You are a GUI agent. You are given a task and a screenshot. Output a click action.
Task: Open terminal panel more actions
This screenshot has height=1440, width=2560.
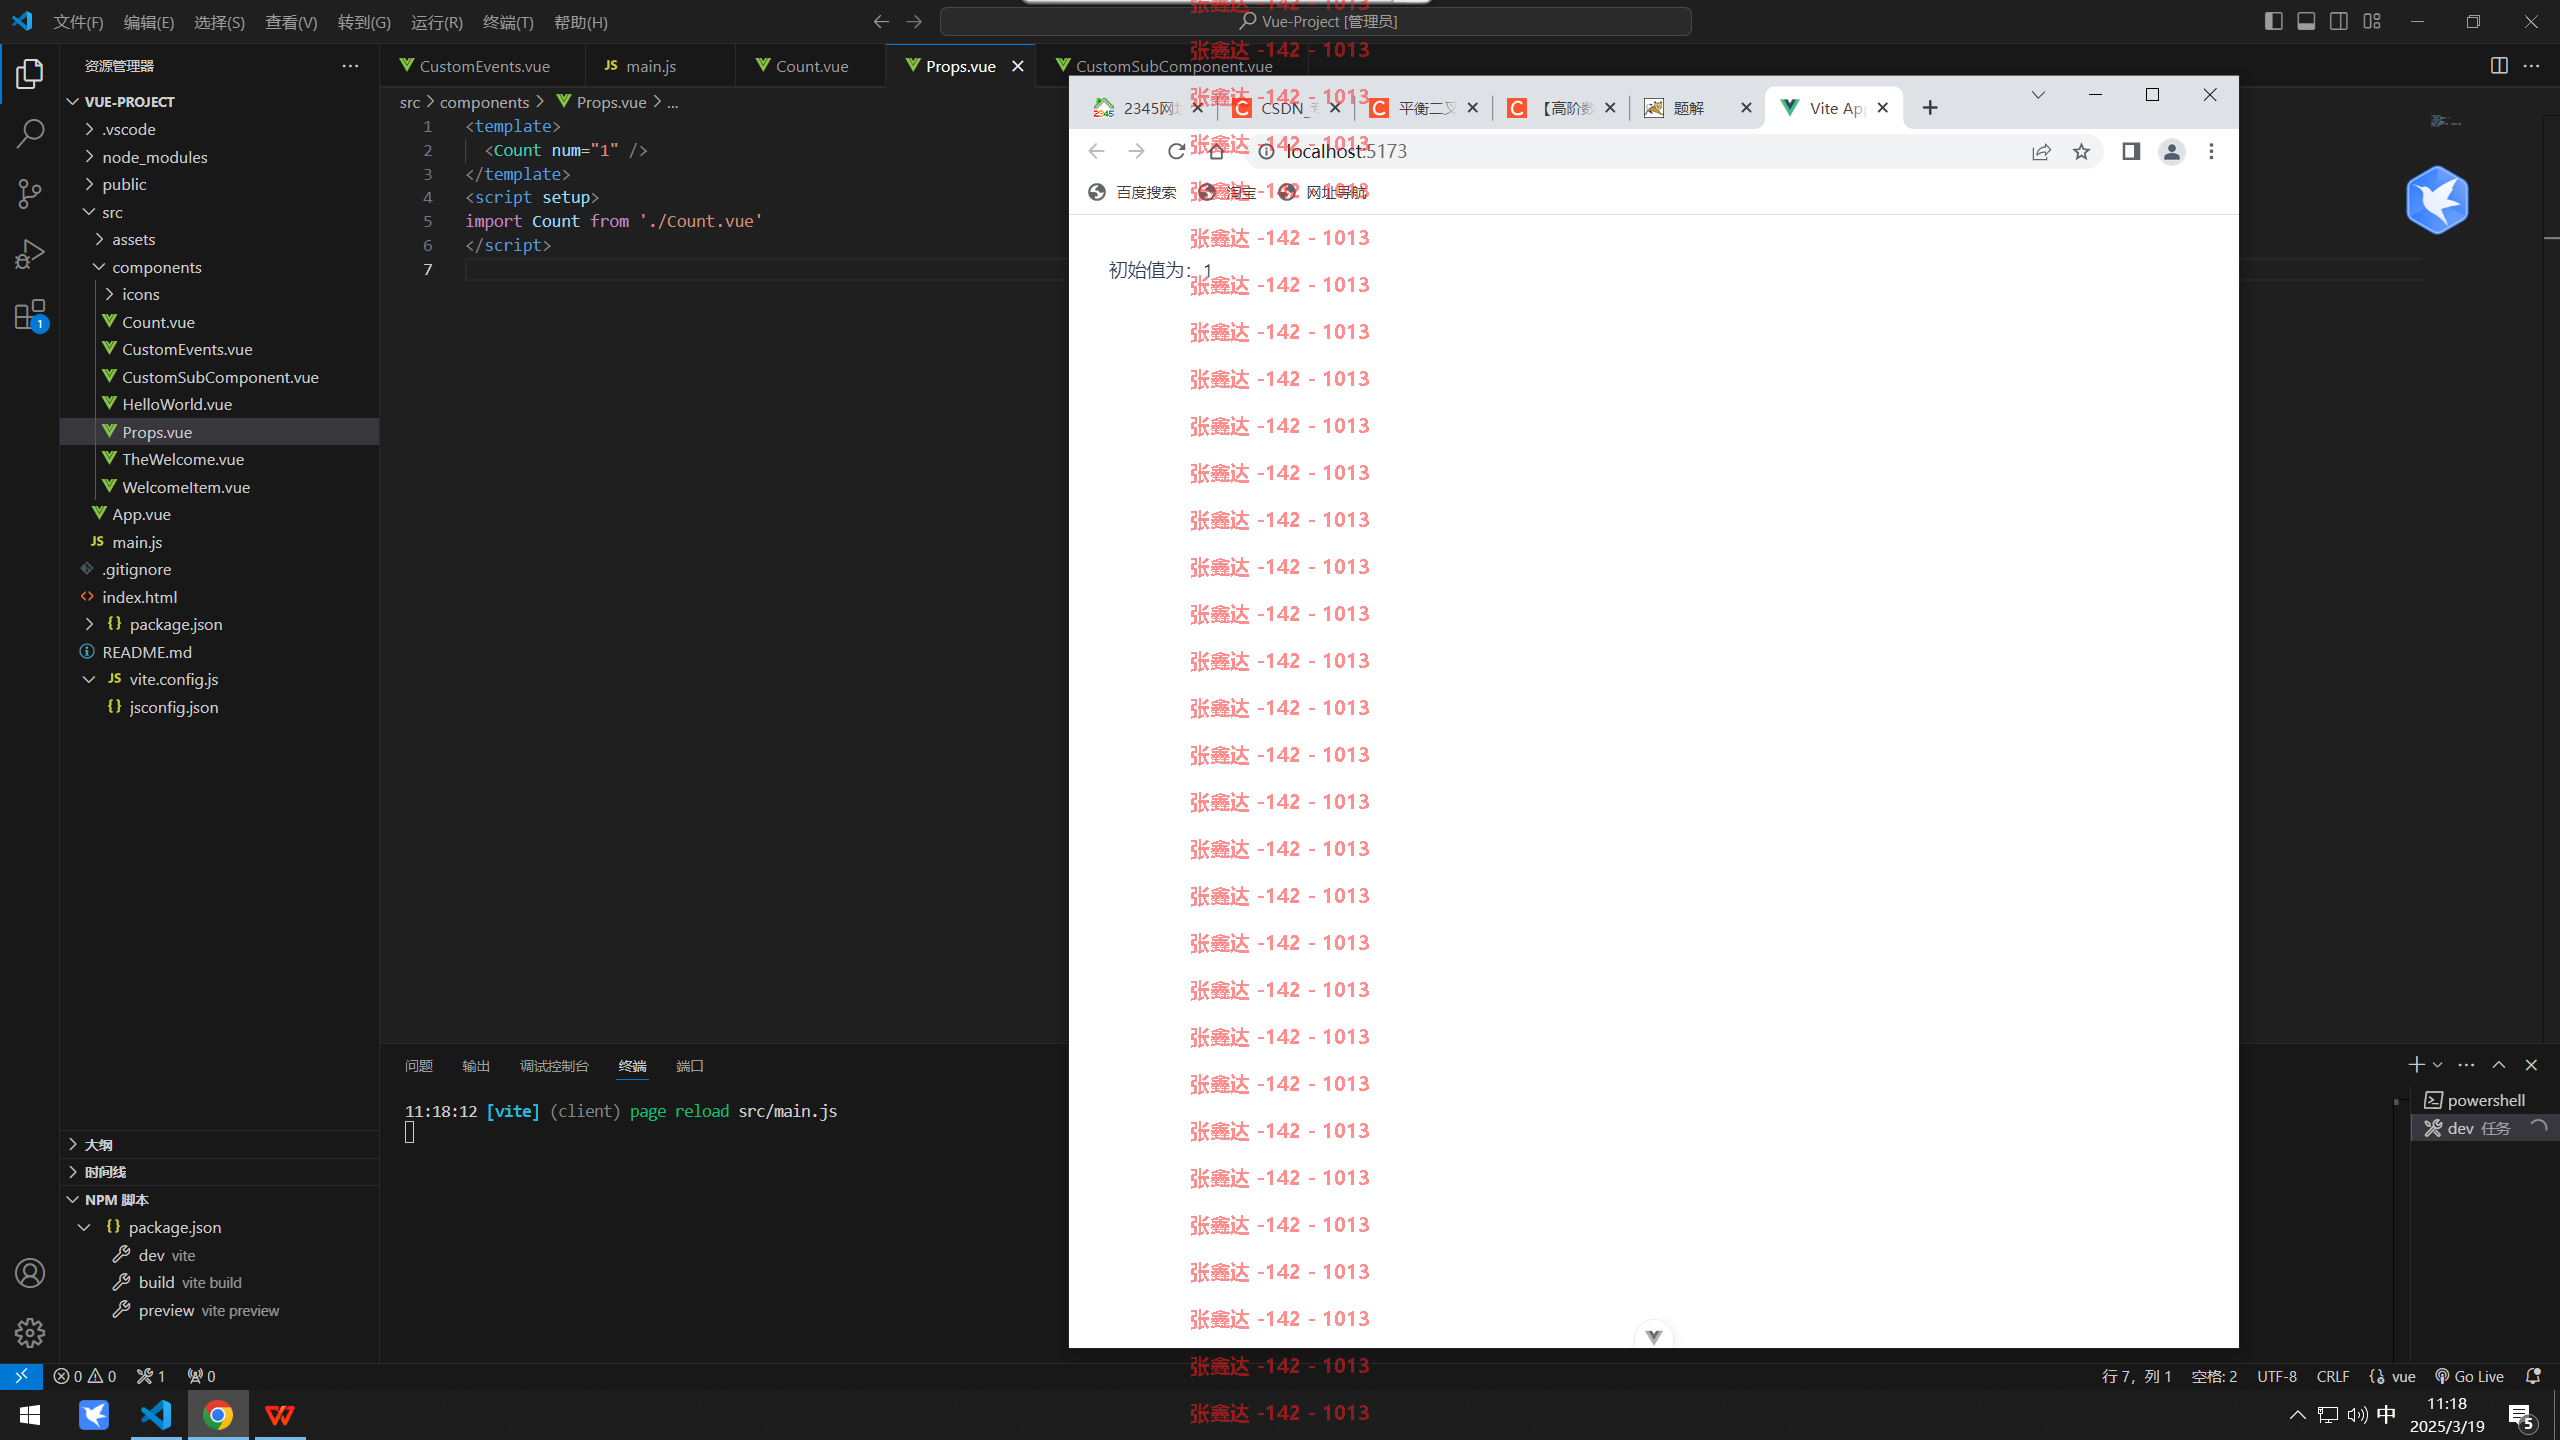pos(2466,1065)
